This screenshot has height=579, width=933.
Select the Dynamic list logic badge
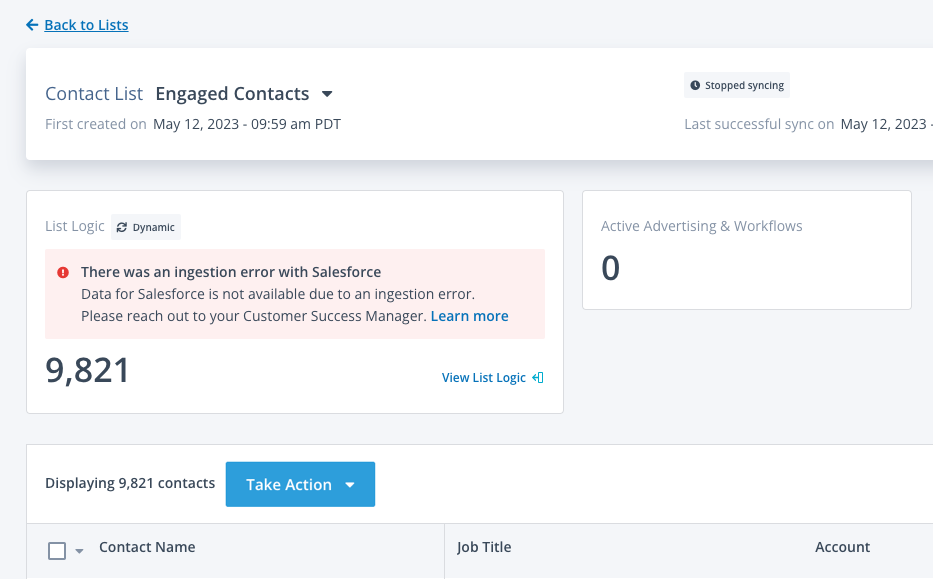pyautogui.click(x=146, y=227)
